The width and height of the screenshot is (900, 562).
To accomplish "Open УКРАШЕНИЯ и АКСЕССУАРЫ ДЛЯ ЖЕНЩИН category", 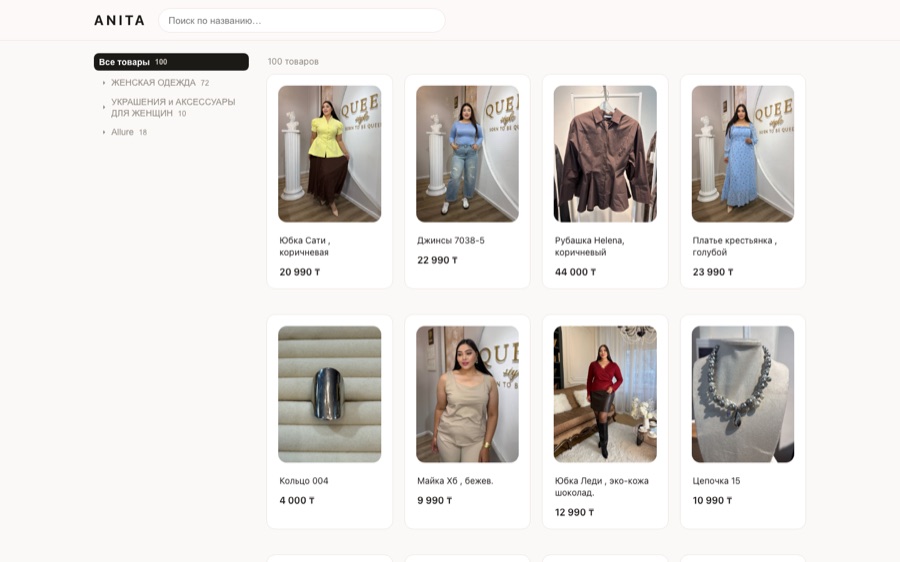I will click(173, 107).
